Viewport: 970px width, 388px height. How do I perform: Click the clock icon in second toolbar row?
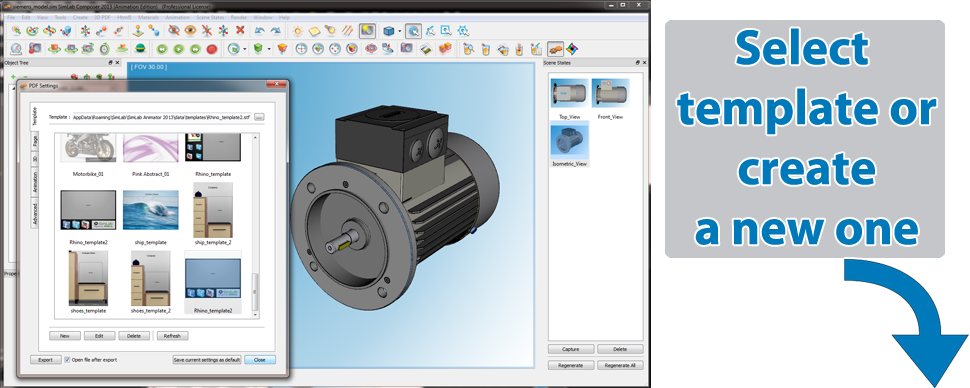[x=17, y=48]
